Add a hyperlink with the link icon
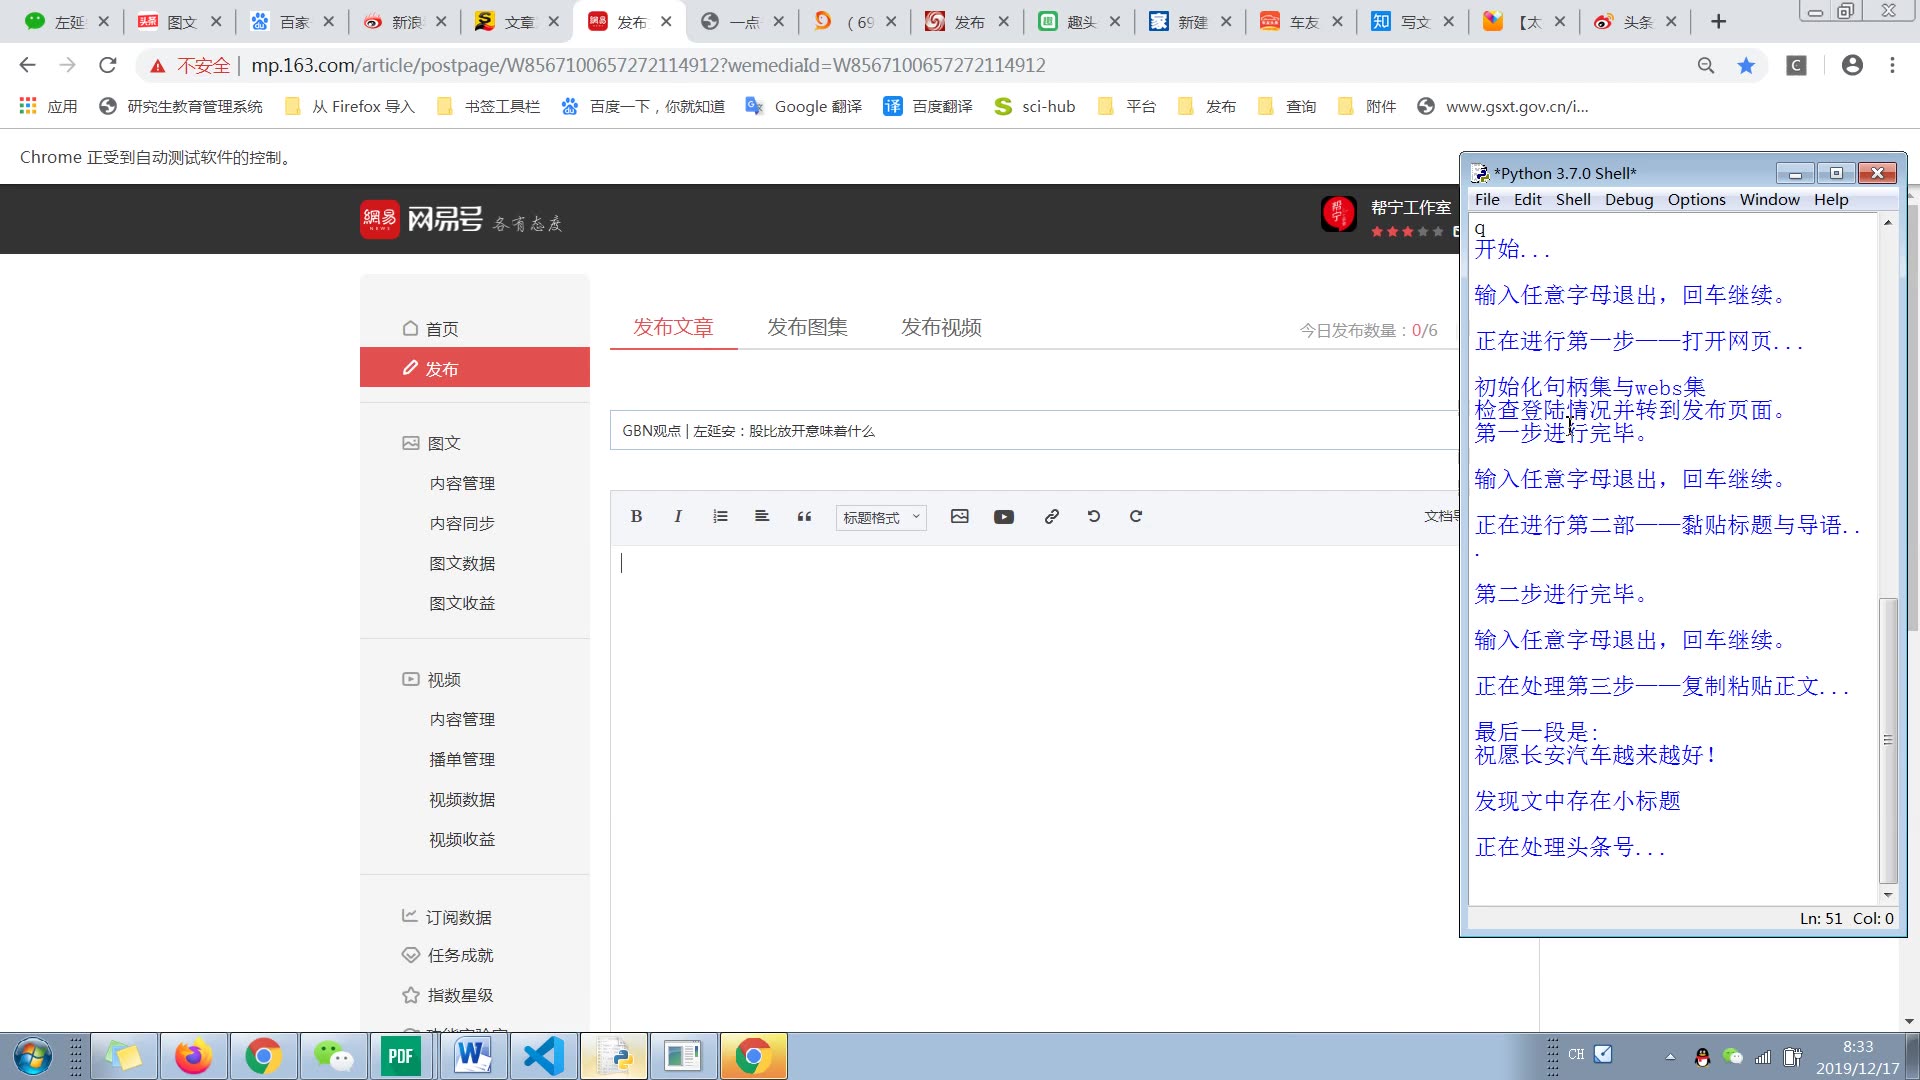The width and height of the screenshot is (1920, 1080). pyautogui.click(x=1052, y=517)
